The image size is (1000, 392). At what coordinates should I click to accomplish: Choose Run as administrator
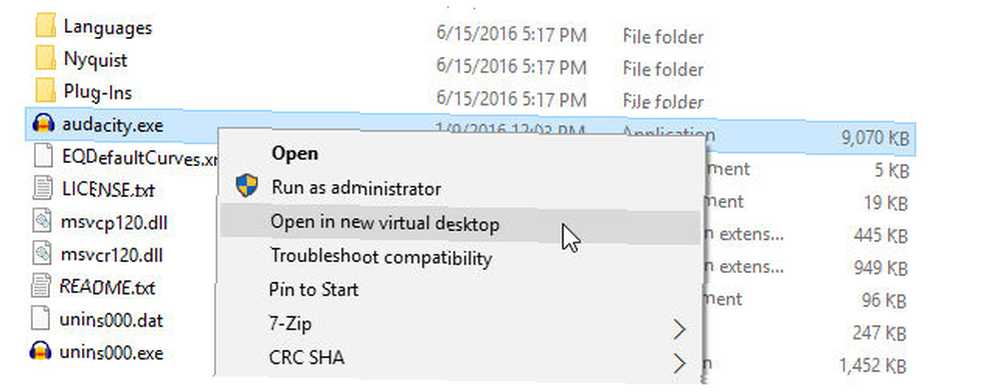click(x=355, y=188)
